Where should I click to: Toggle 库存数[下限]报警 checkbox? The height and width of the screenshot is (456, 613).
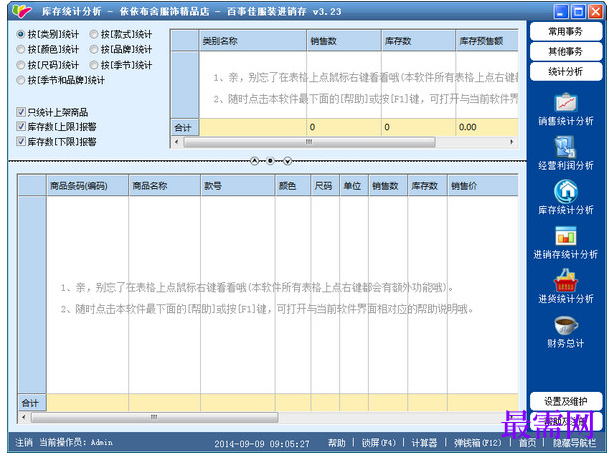pos(21,141)
